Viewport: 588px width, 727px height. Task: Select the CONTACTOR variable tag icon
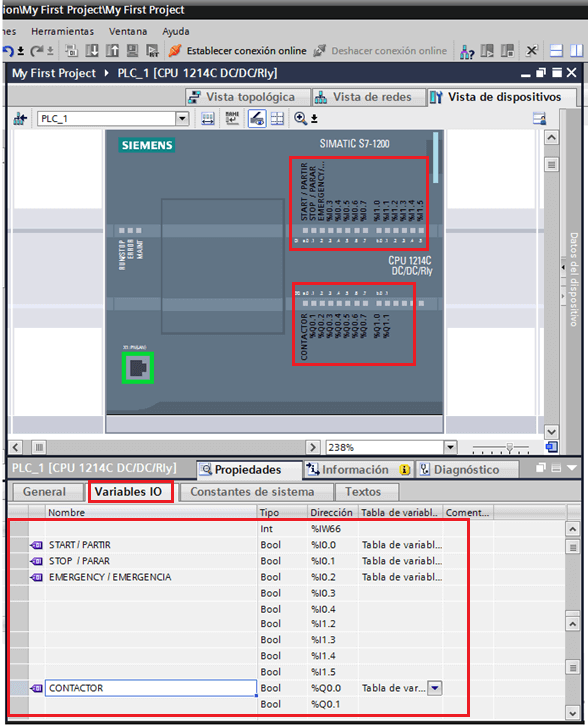(37, 688)
